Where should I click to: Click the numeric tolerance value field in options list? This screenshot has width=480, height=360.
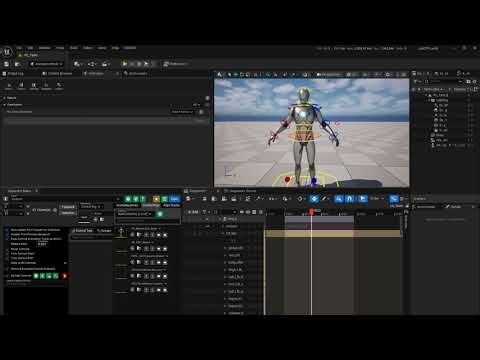[42, 244]
